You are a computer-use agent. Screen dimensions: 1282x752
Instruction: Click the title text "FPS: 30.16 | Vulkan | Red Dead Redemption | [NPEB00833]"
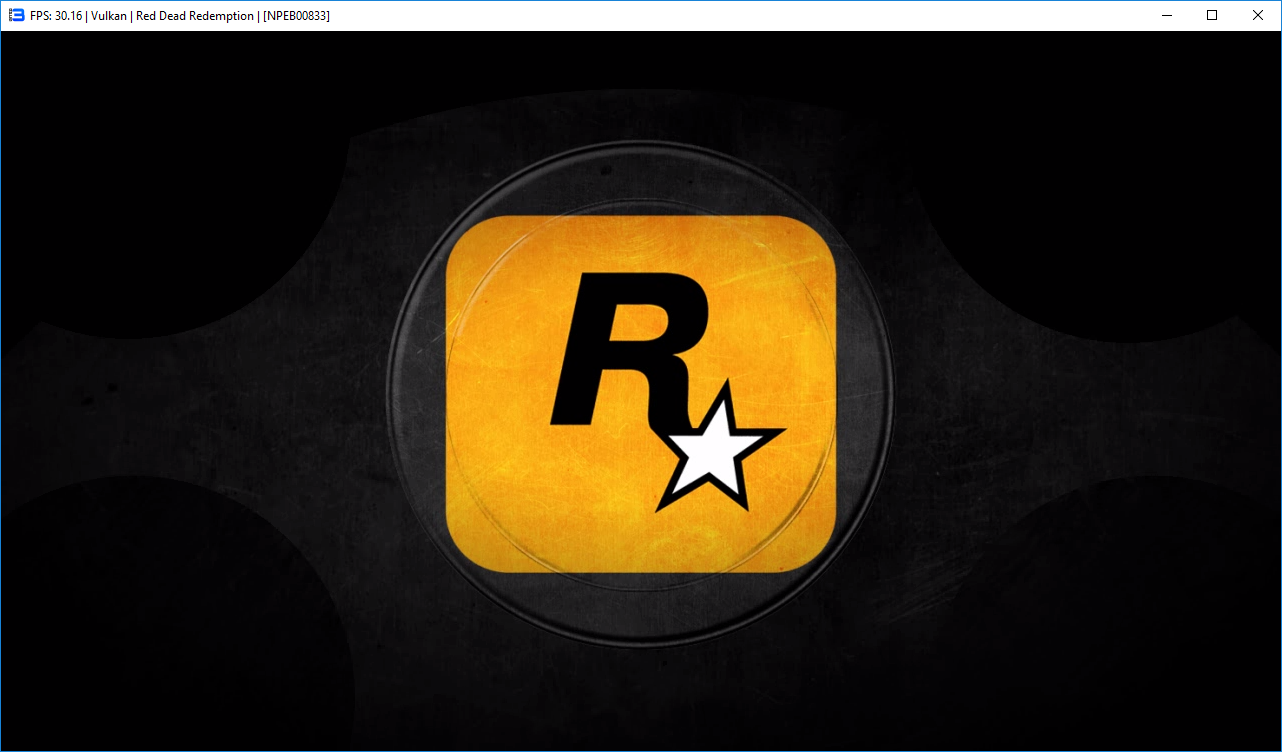click(180, 16)
